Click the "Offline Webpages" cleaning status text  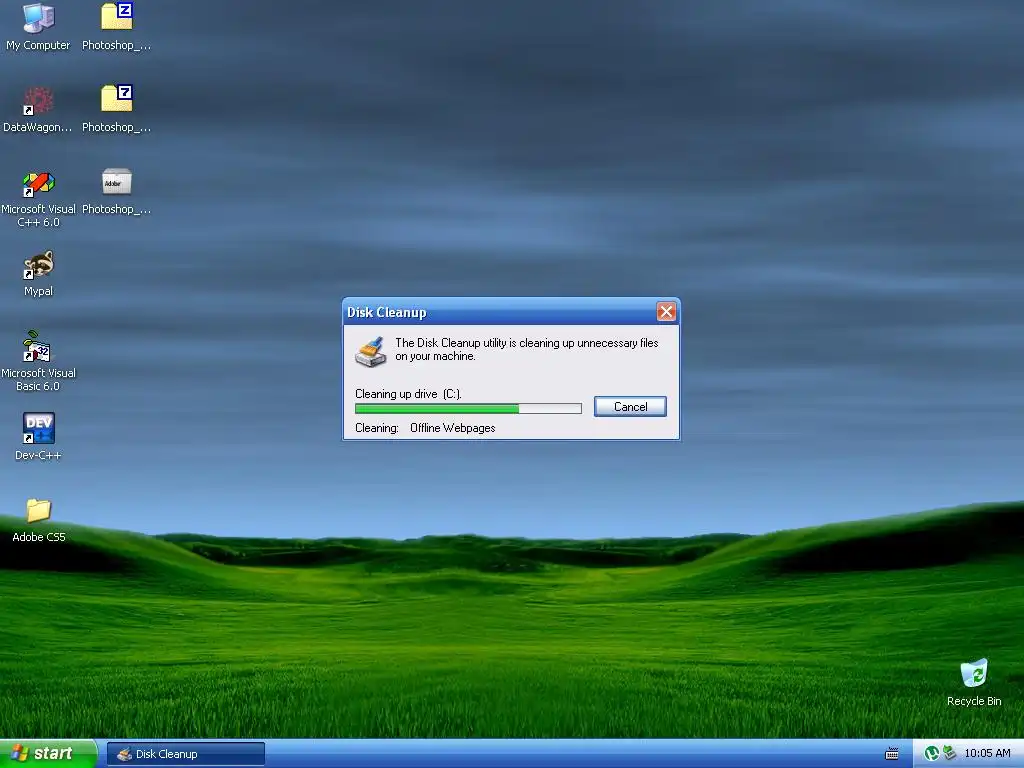[x=453, y=428]
